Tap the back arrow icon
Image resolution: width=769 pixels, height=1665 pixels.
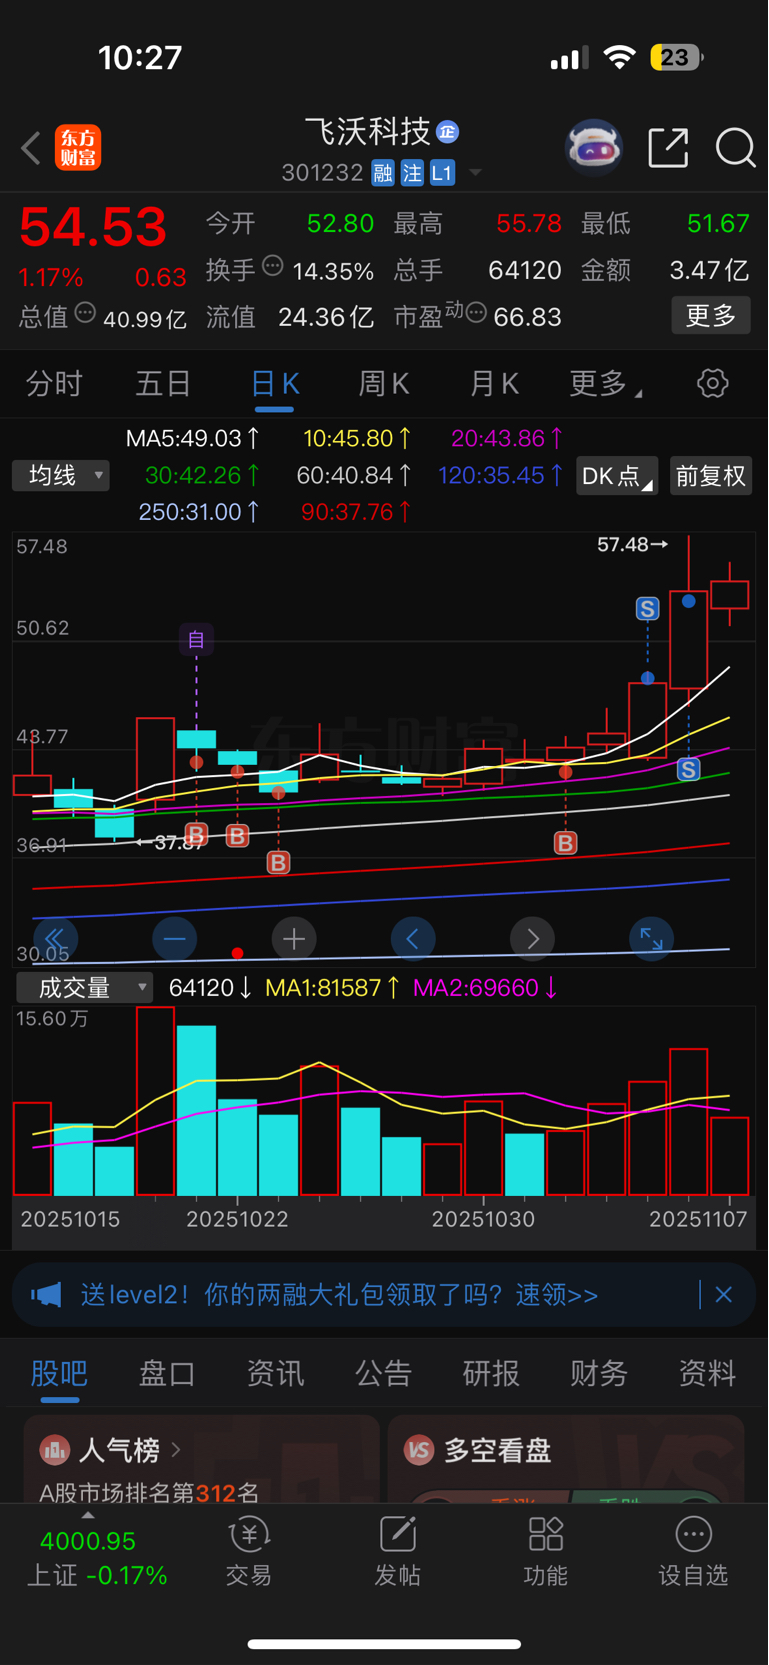click(31, 148)
